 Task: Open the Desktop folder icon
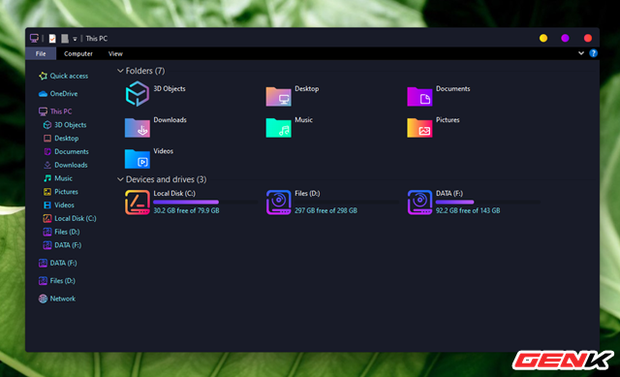(278, 96)
